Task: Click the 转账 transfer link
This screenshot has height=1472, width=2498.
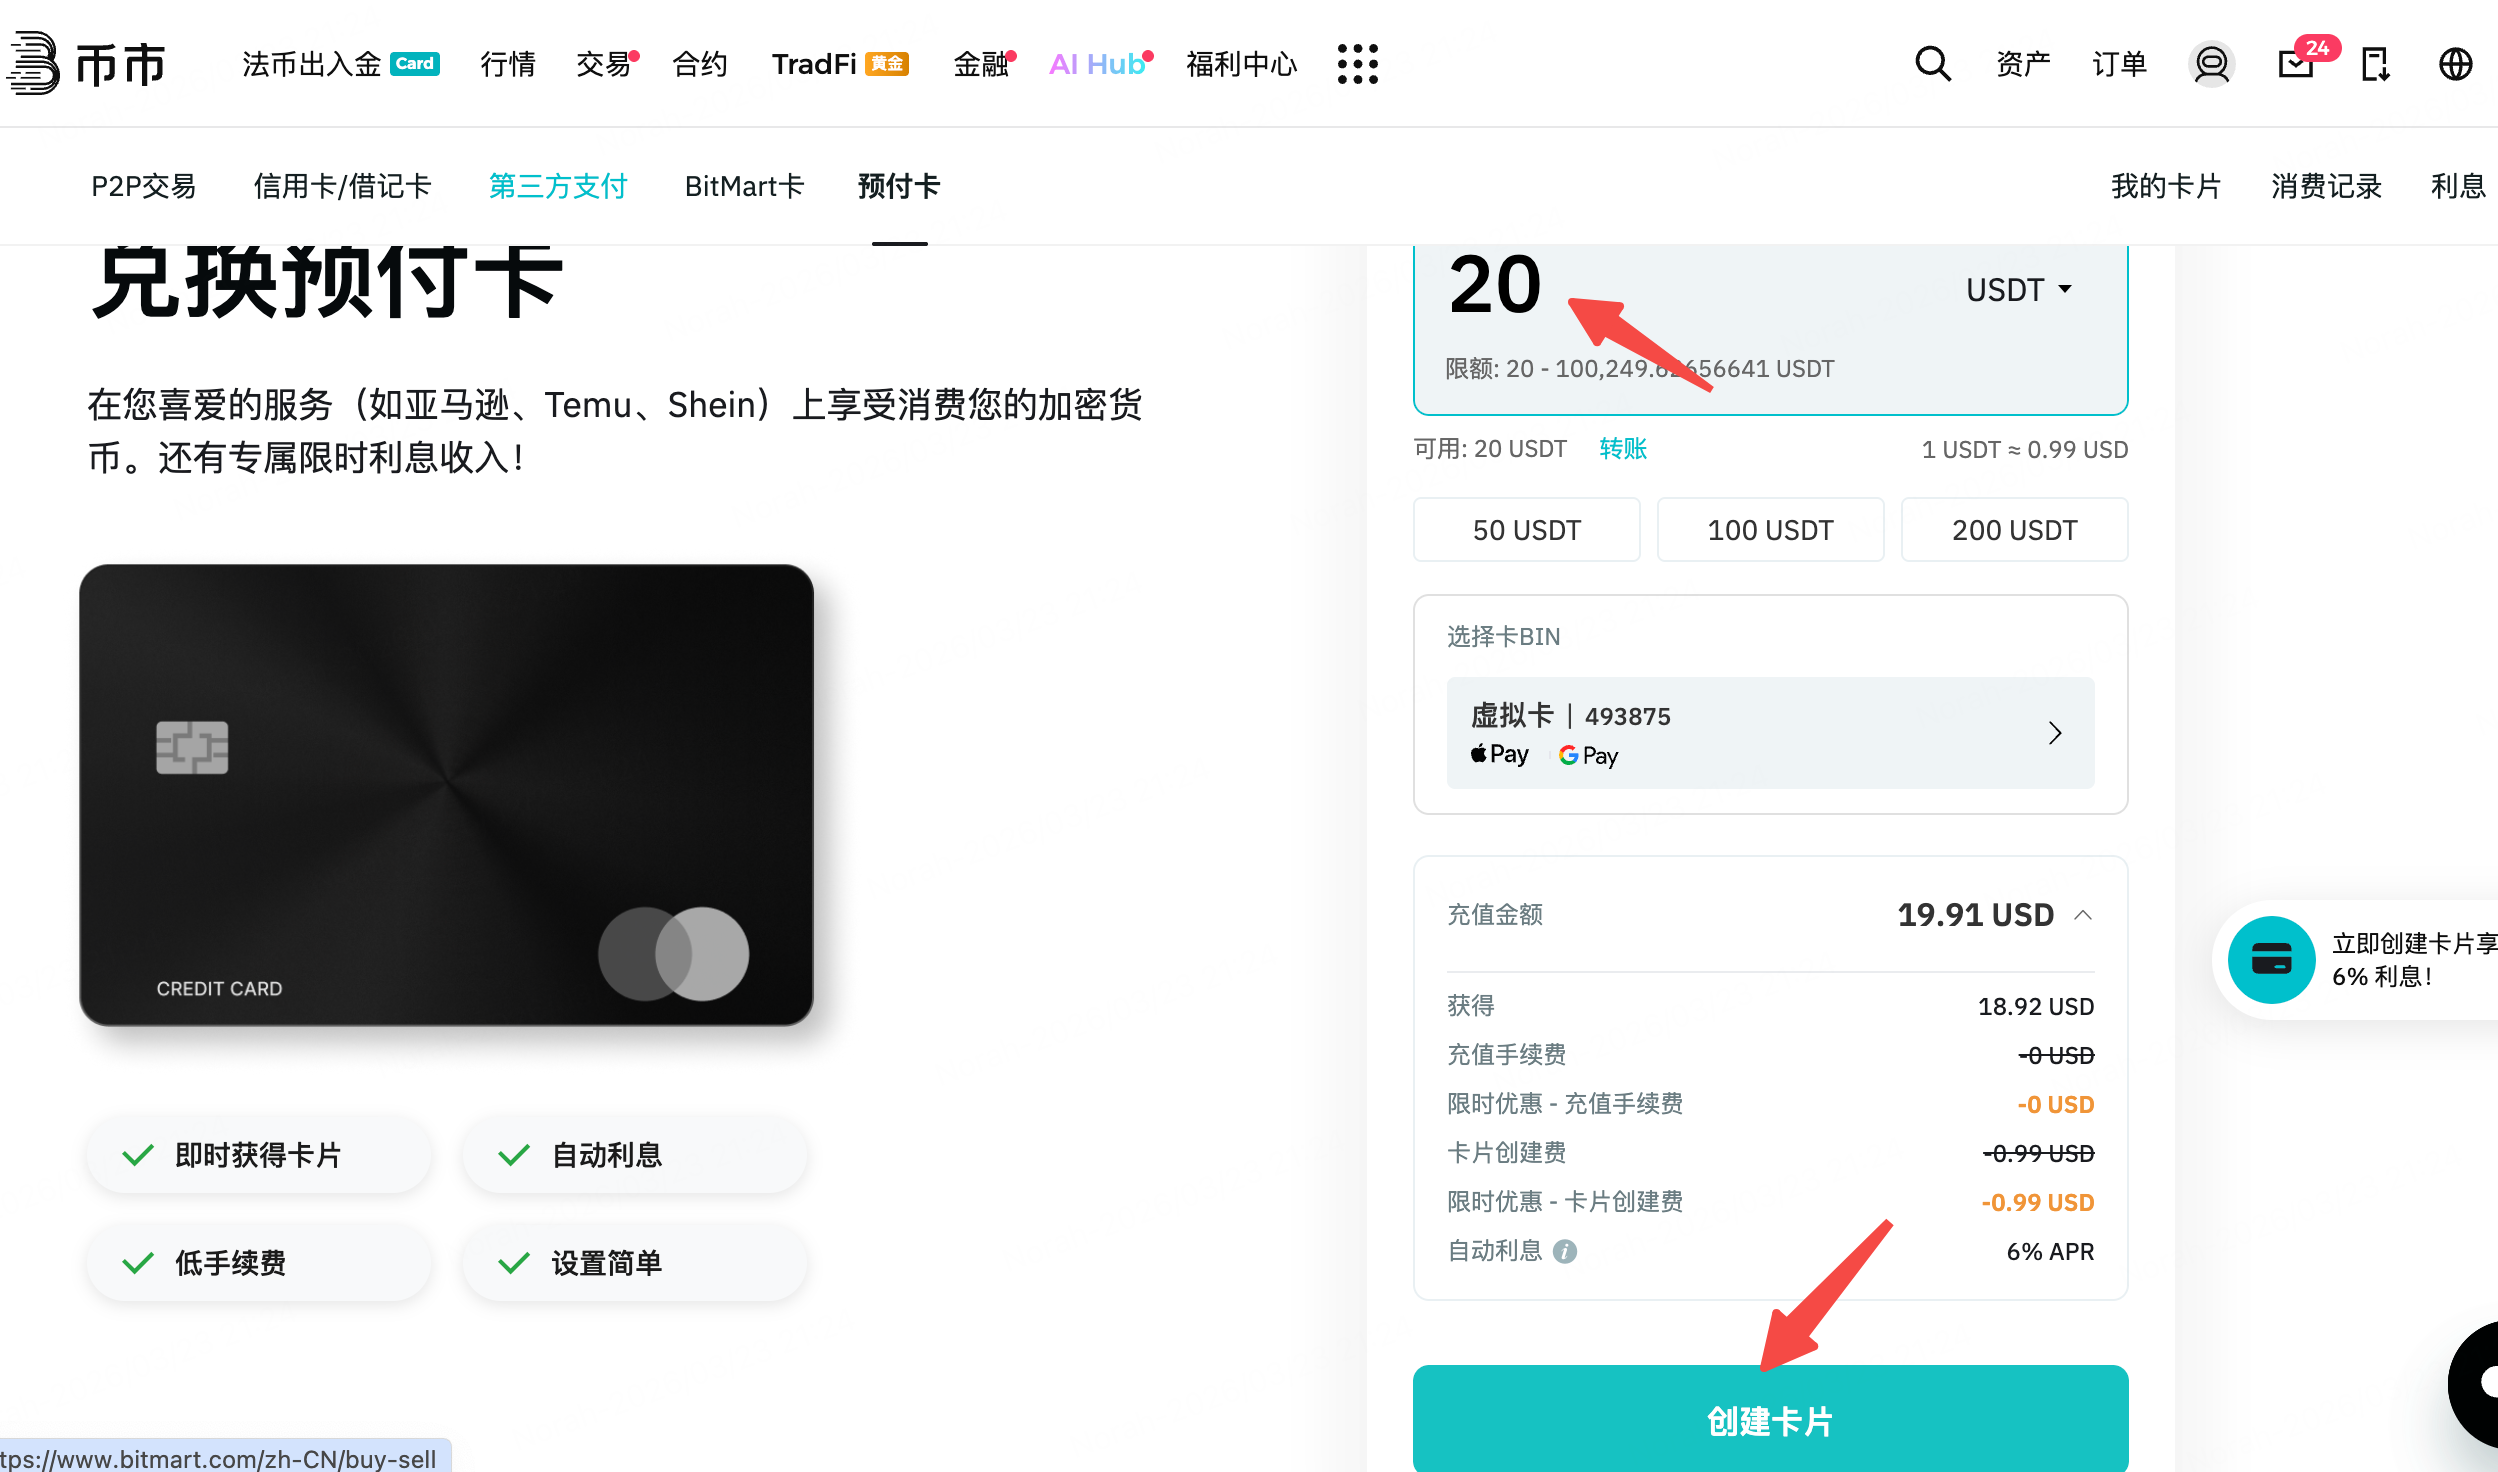Action: [1623, 449]
